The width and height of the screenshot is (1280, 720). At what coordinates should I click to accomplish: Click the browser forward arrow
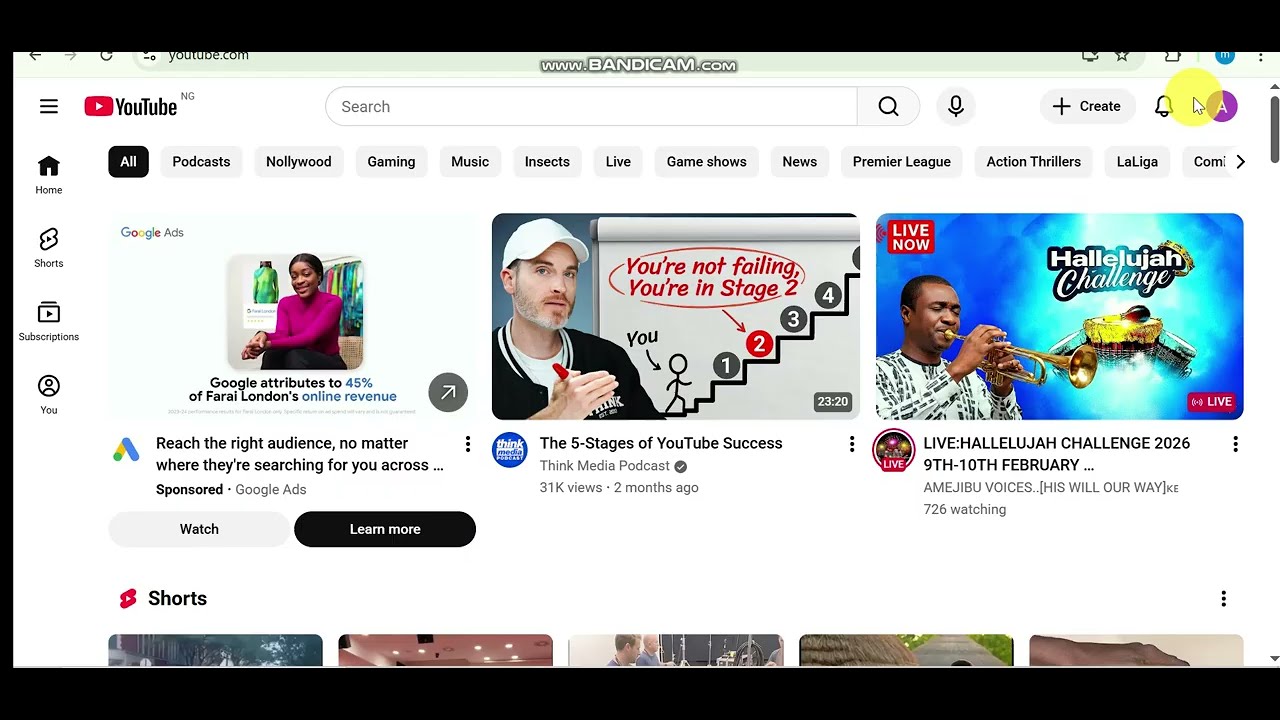[x=70, y=55]
